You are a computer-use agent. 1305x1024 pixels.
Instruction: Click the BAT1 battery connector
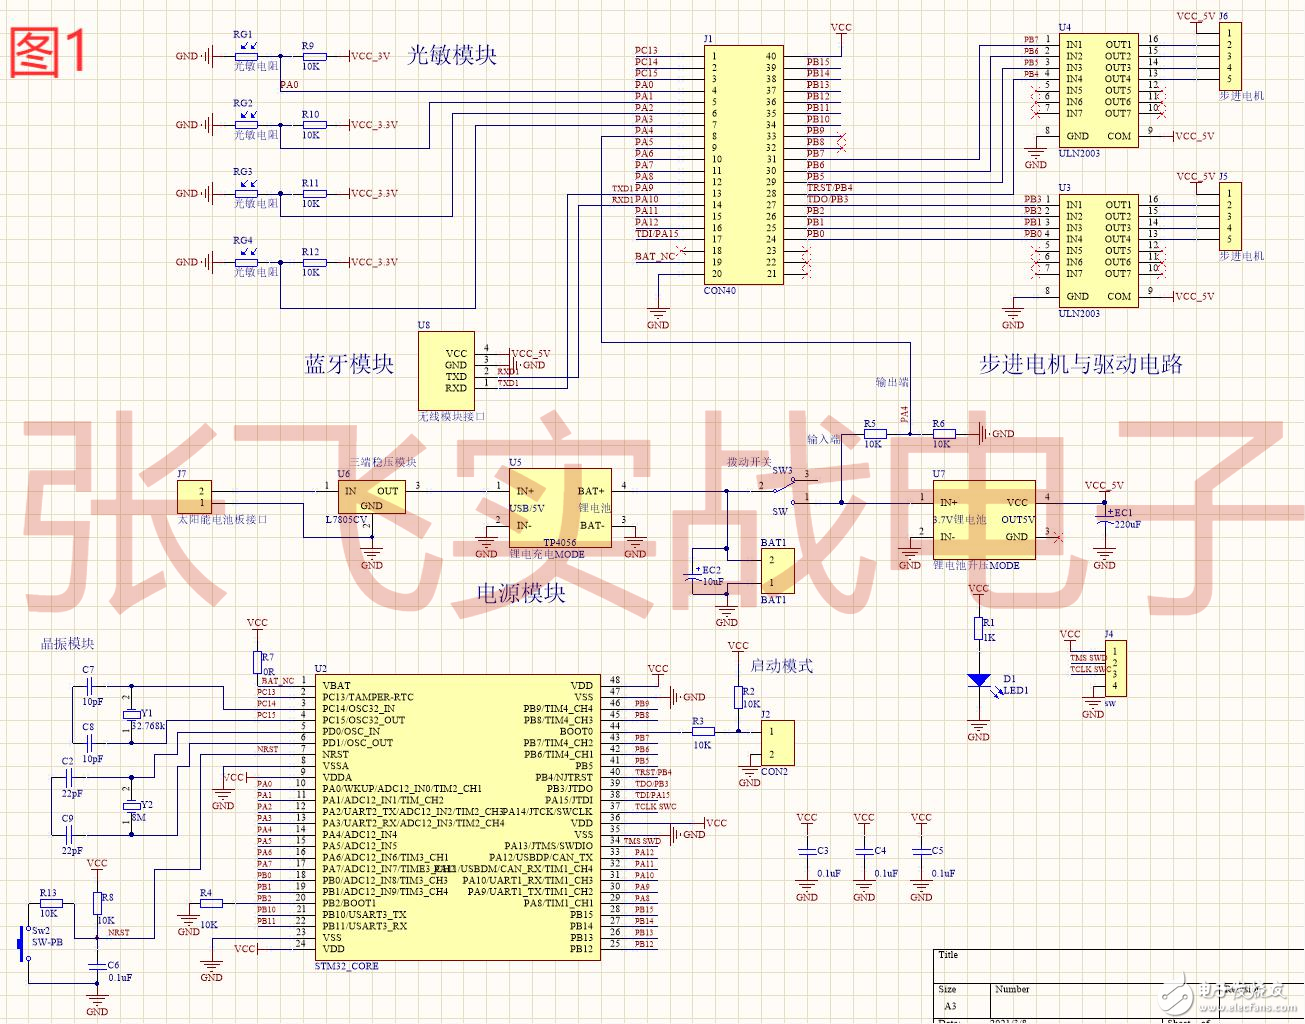coord(777,571)
